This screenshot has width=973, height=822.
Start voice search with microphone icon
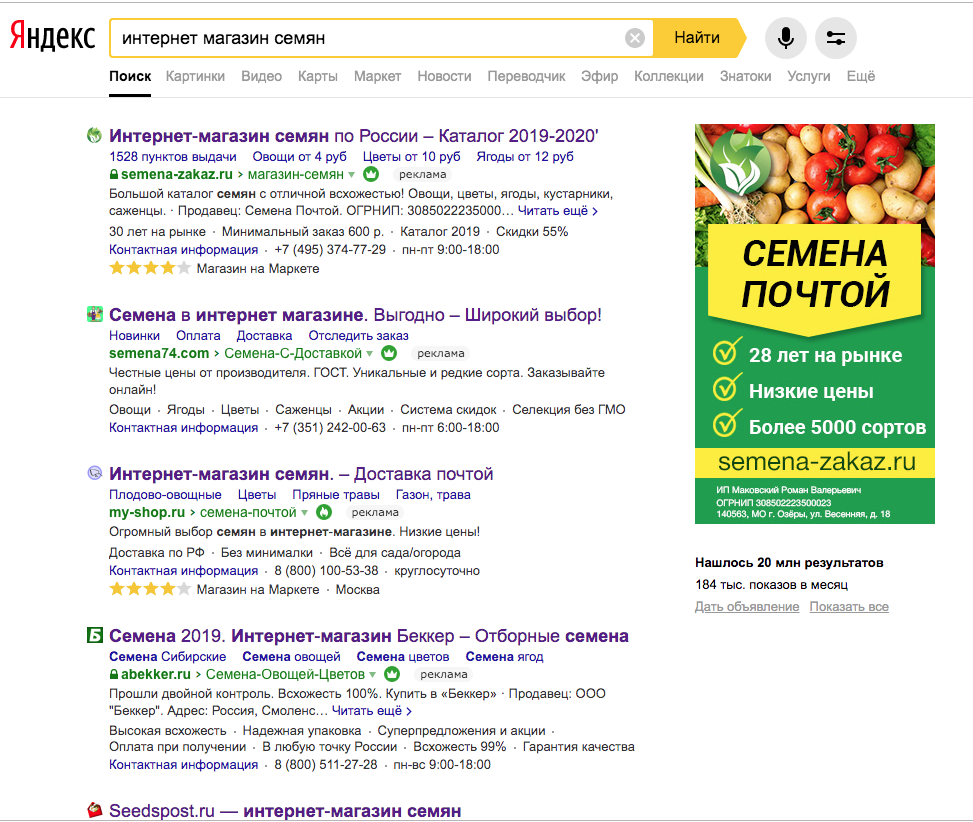point(786,38)
